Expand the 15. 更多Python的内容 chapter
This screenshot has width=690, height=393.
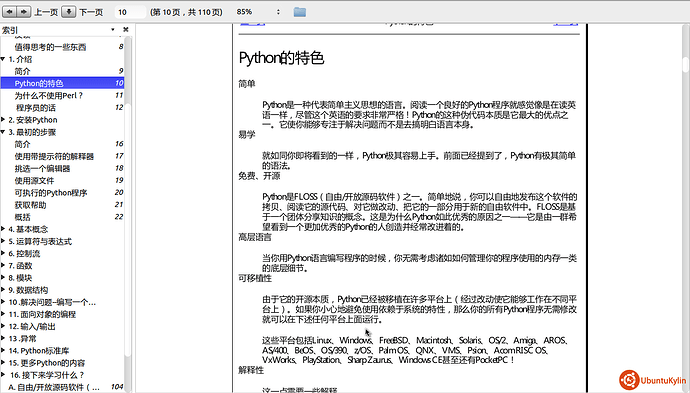pyautogui.click(x=3, y=363)
